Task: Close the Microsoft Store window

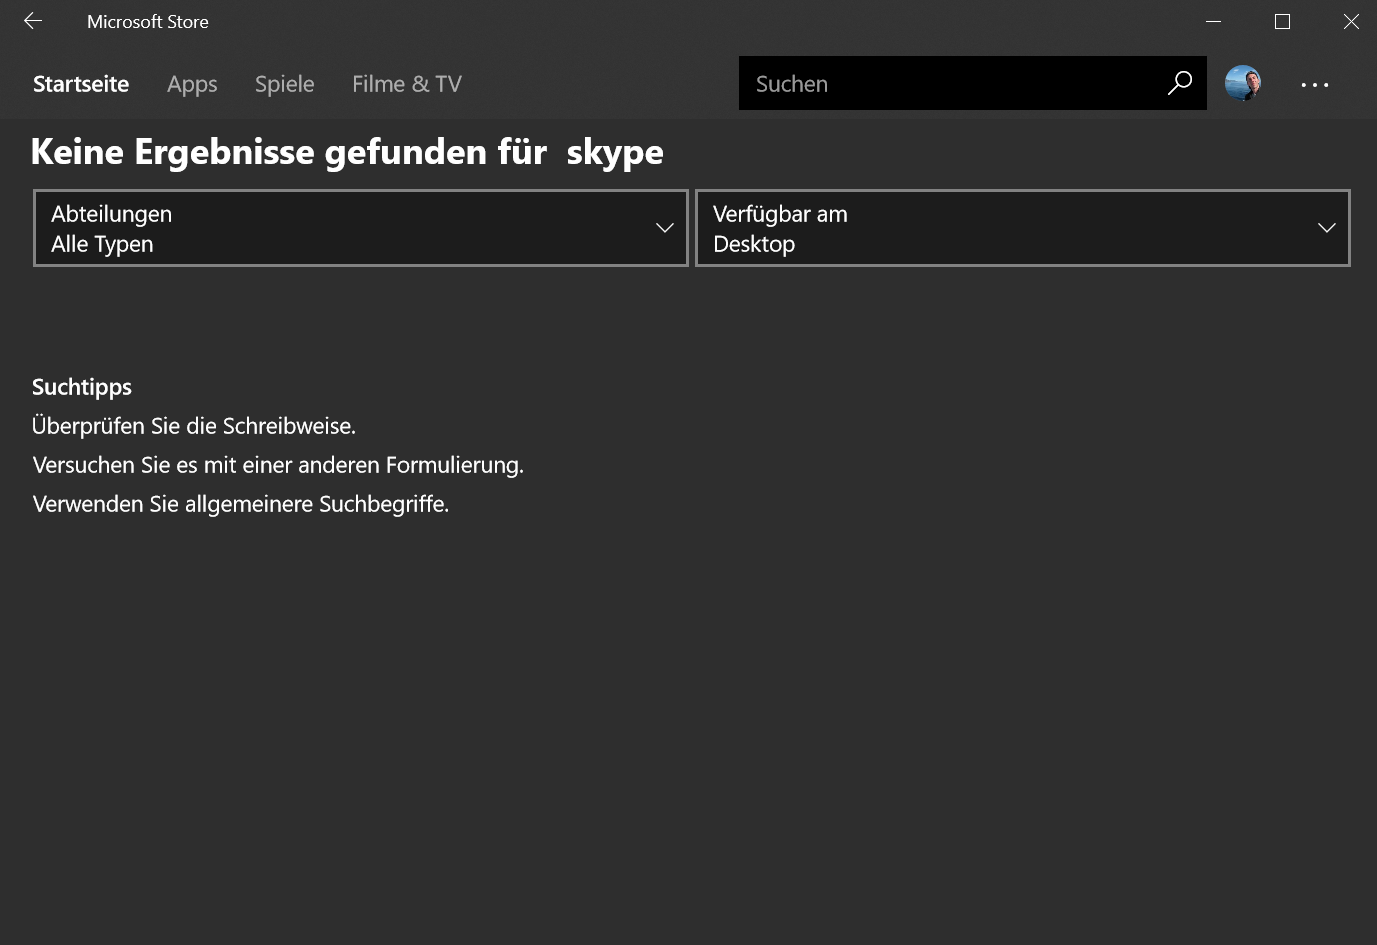Action: [1351, 21]
